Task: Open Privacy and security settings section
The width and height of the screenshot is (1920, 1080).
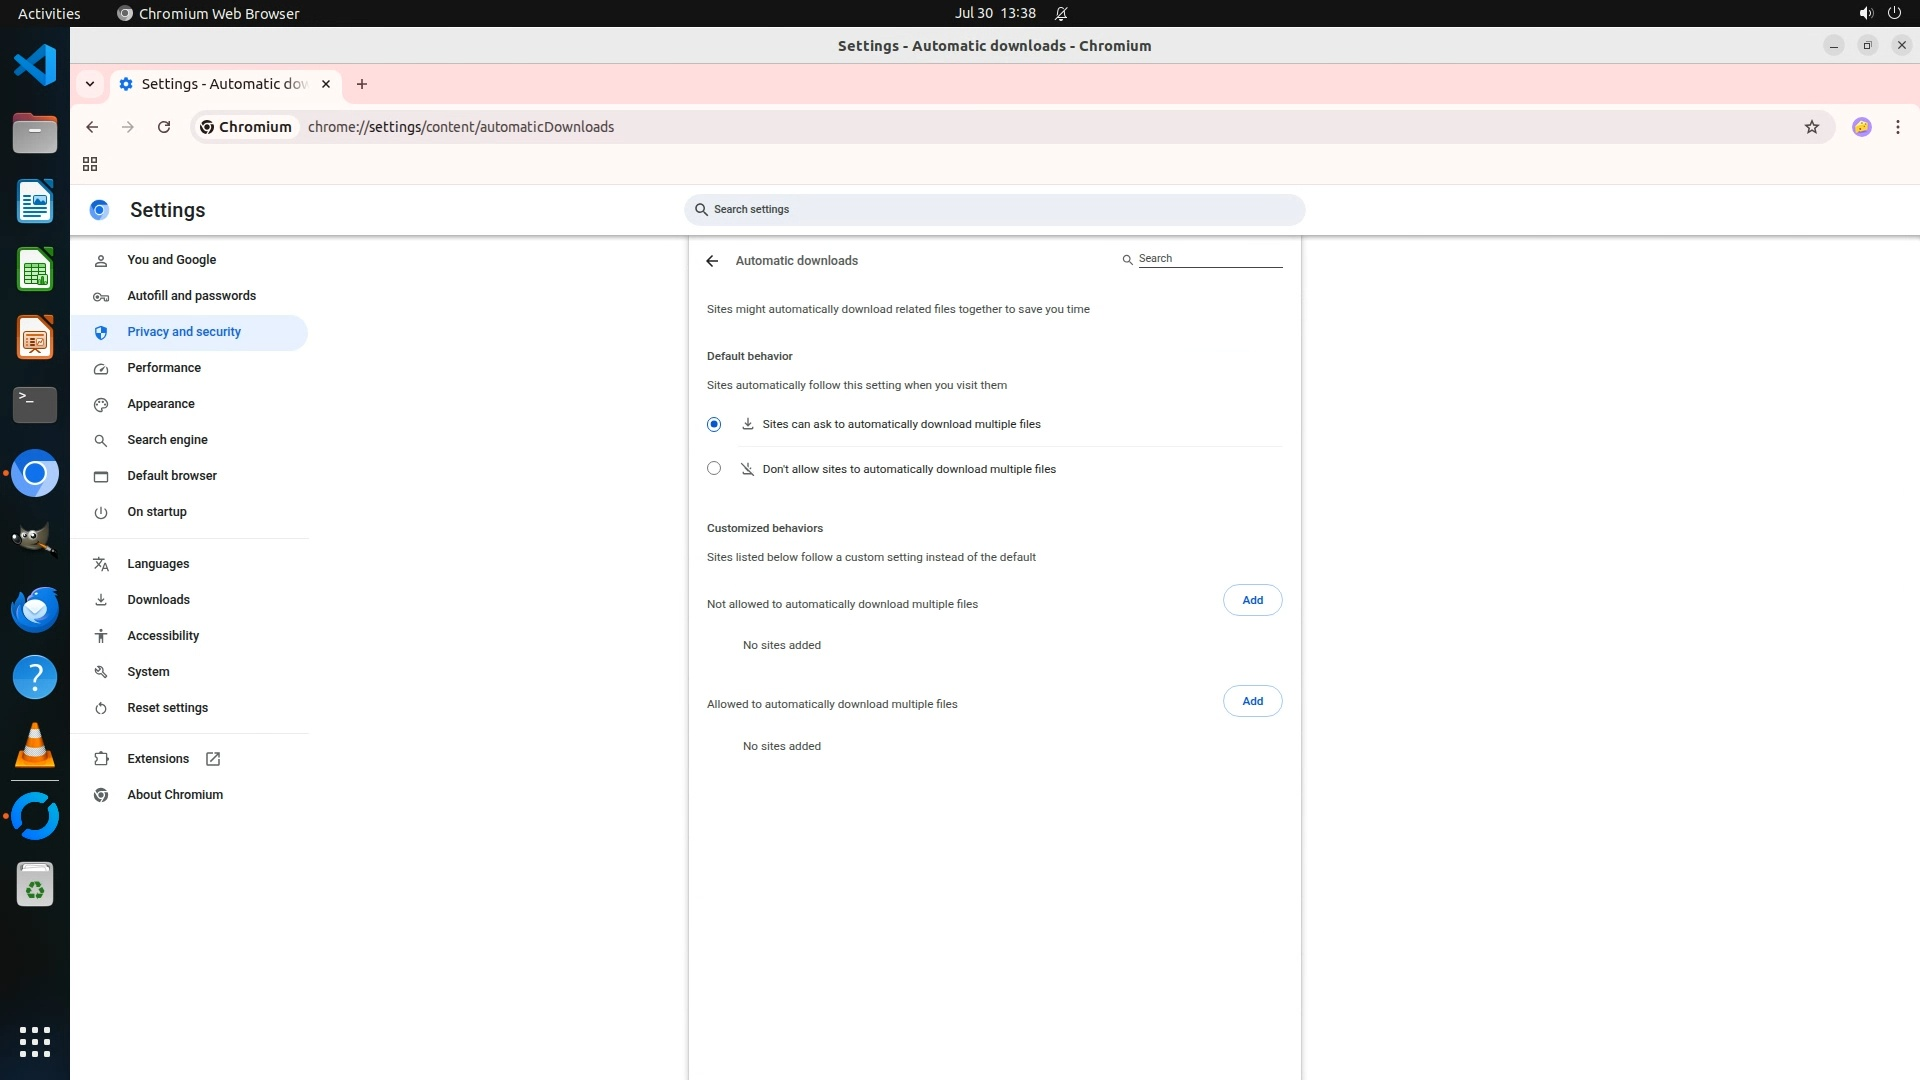Action: 184,332
